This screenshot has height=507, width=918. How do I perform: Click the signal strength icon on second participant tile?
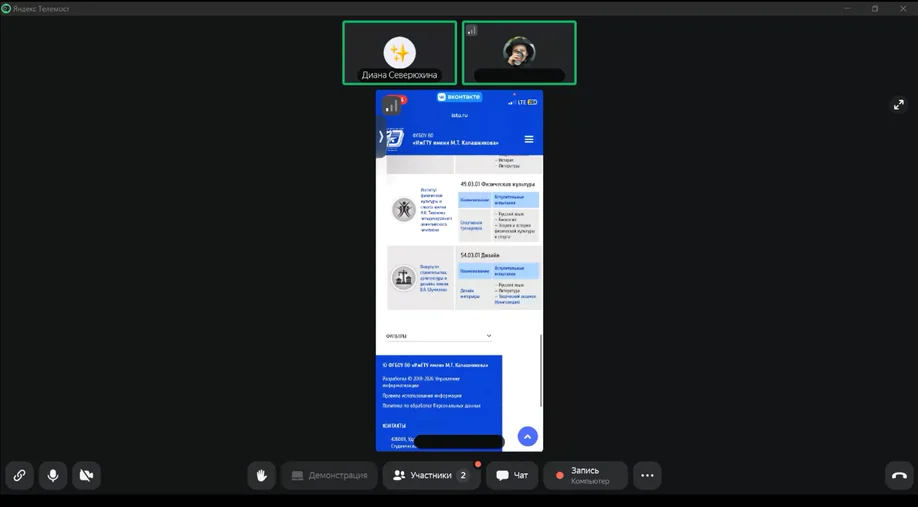pyautogui.click(x=471, y=30)
